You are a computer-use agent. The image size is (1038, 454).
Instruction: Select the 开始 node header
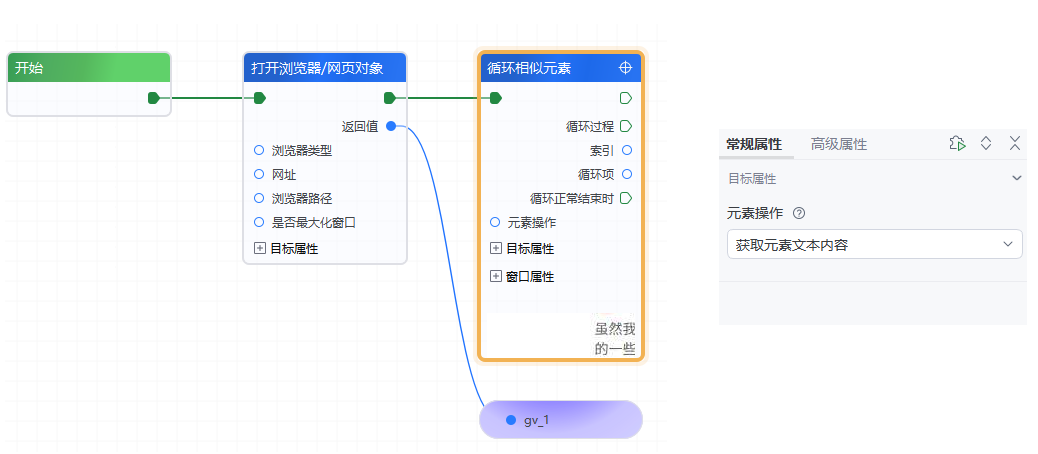(x=89, y=68)
